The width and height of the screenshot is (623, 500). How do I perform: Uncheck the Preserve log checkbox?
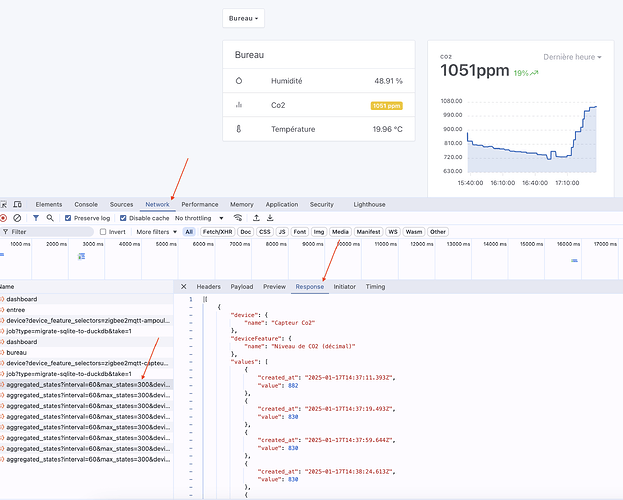pyautogui.click(x=68, y=217)
